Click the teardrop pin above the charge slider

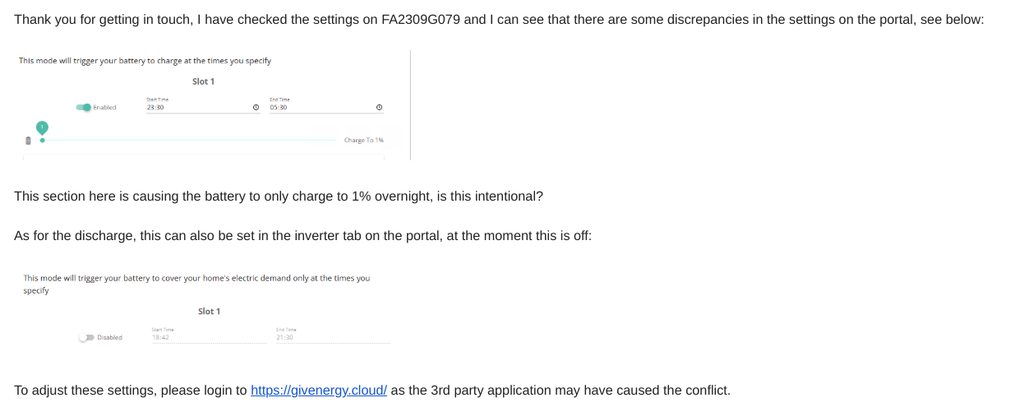[x=42, y=127]
